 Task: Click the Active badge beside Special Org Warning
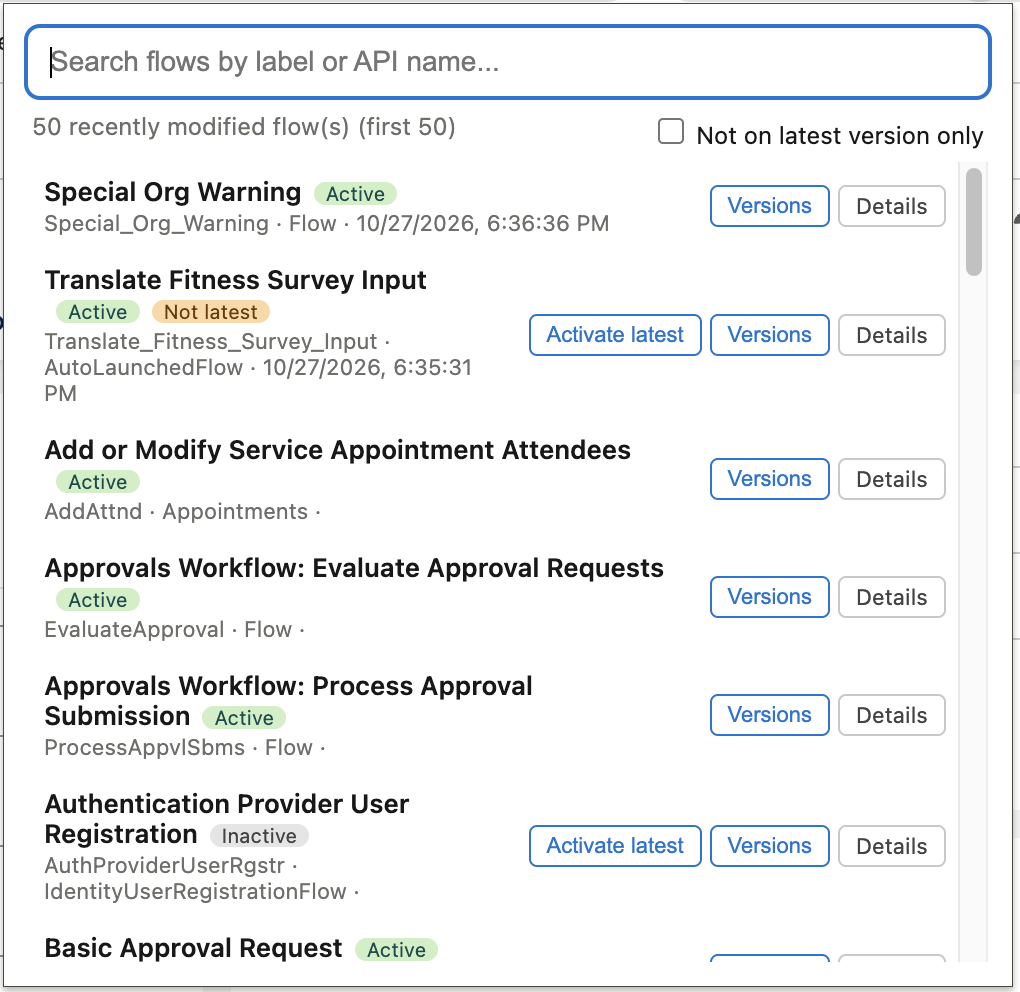(355, 194)
